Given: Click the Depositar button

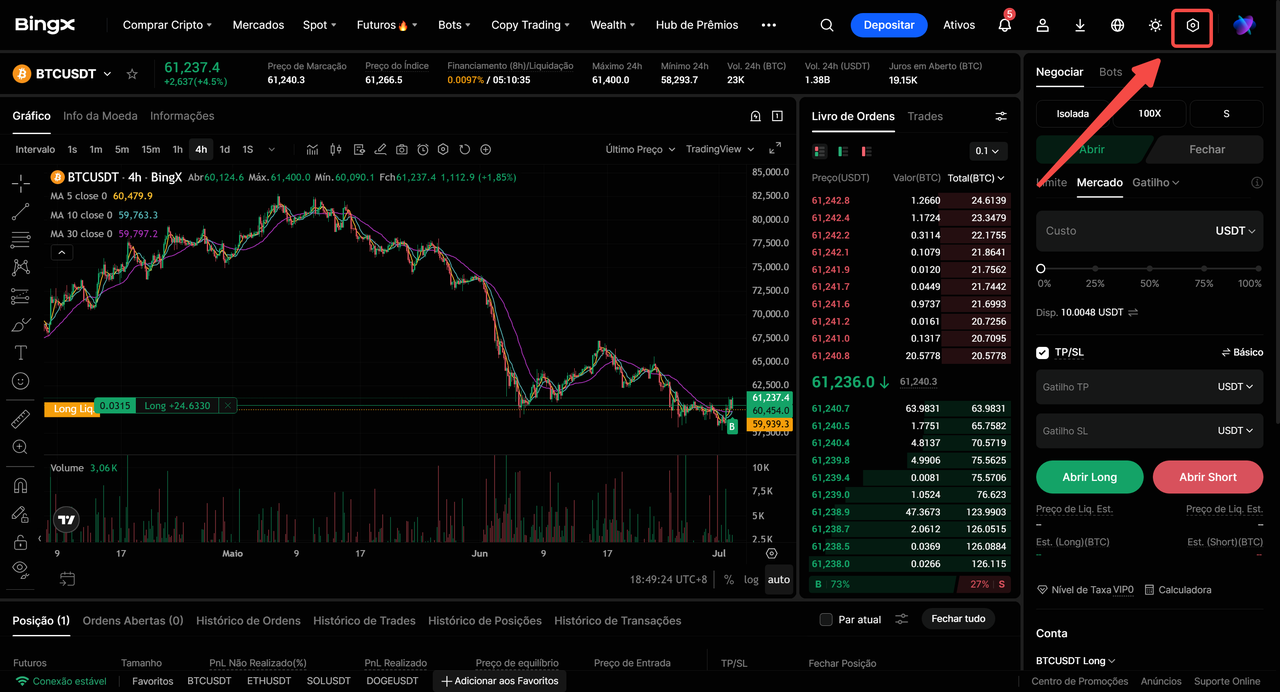Looking at the screenshot, I should pos(889,25).
